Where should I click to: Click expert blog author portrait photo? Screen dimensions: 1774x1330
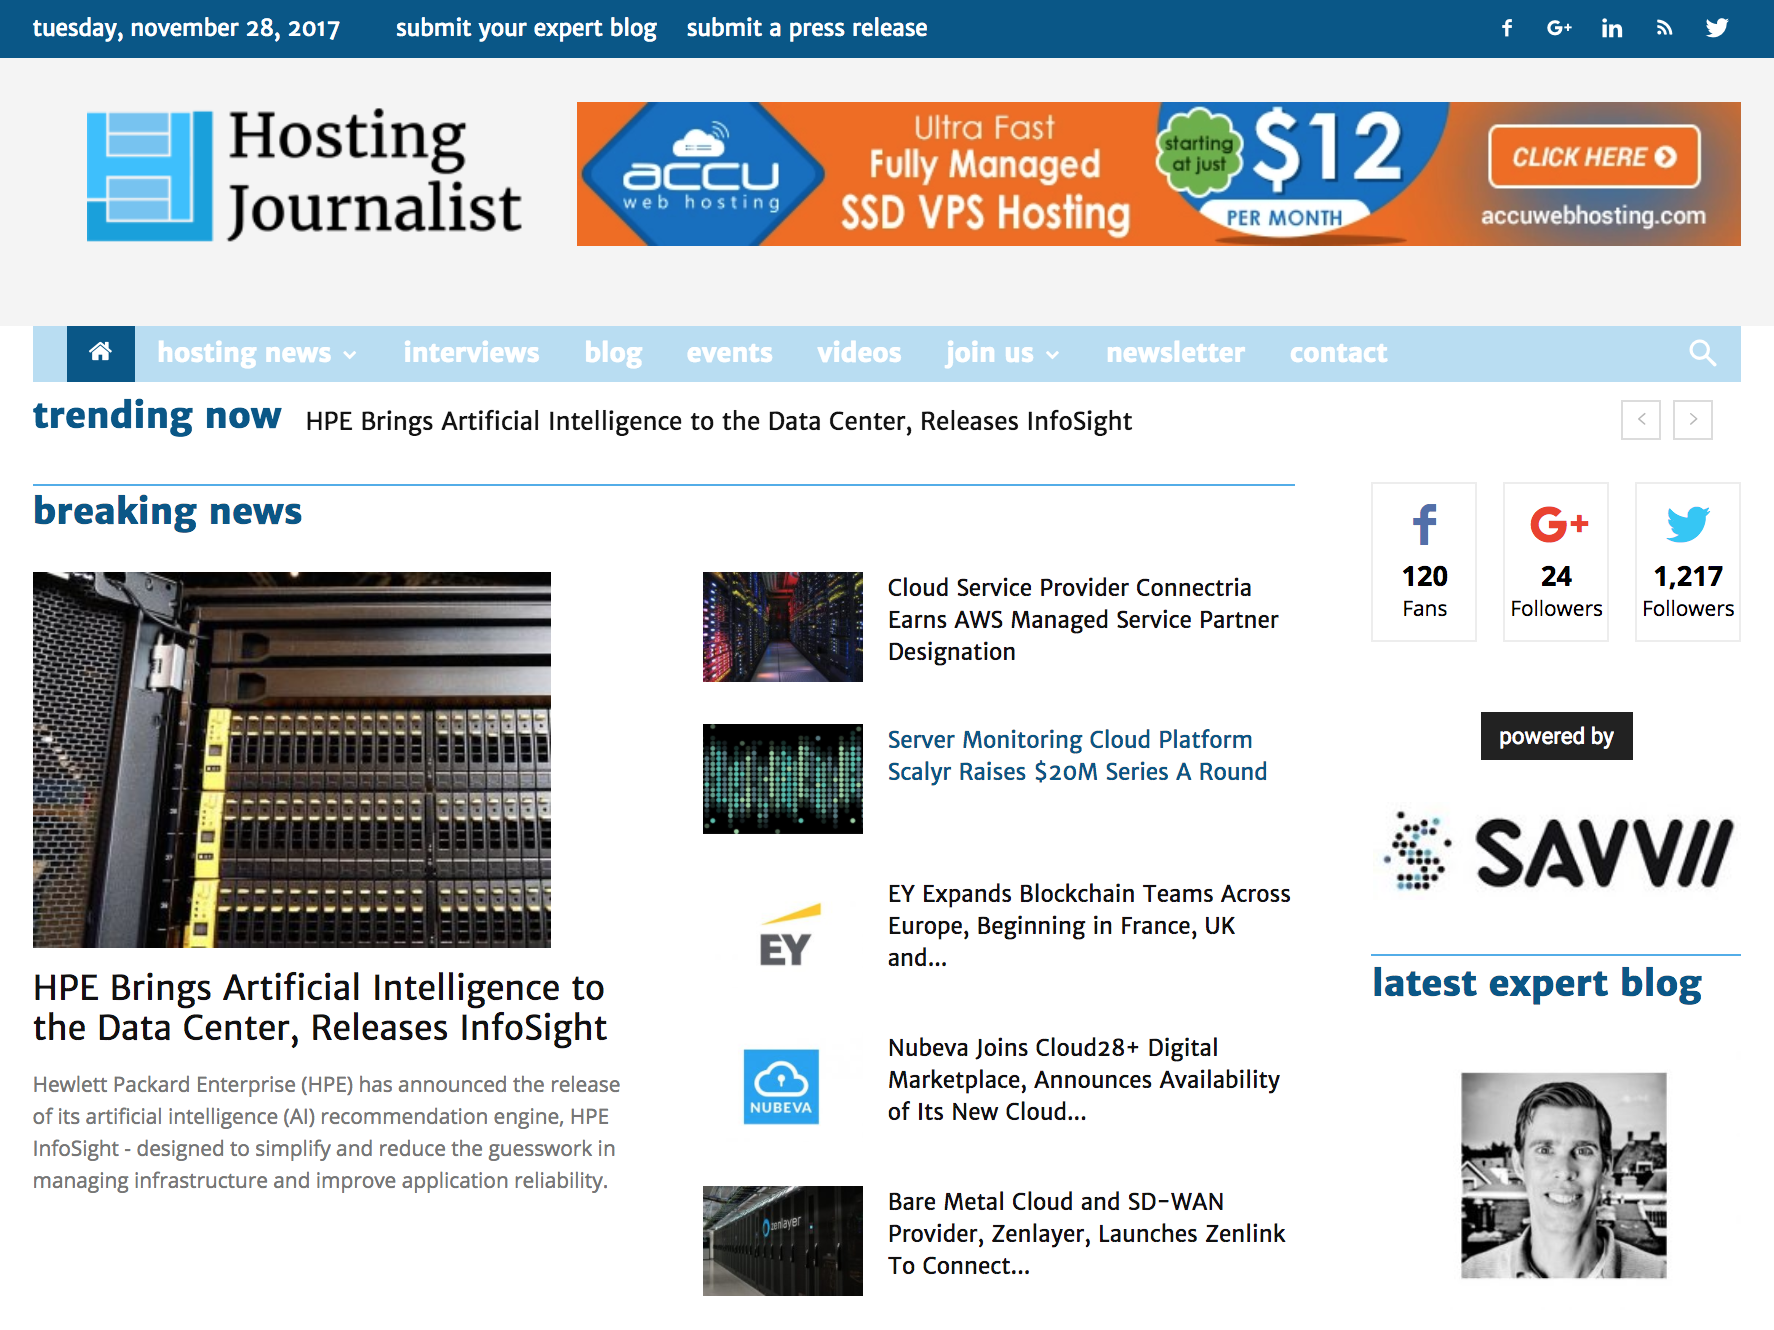click(1564, 1176)
